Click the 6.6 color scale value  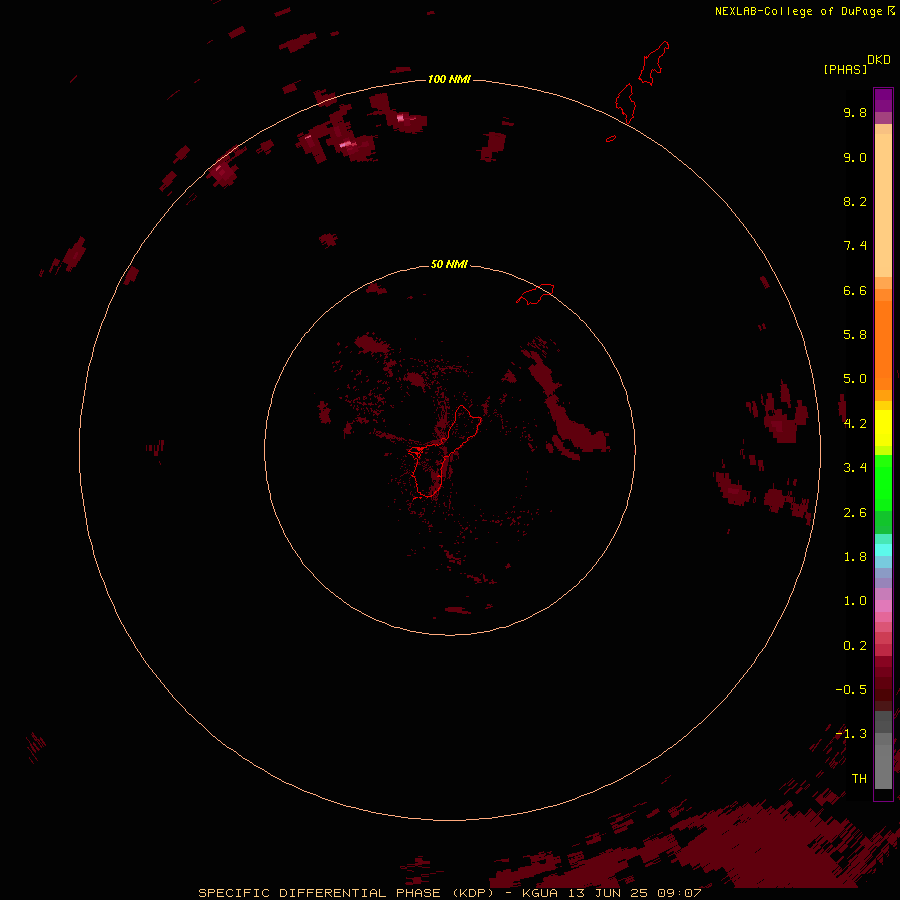[x=855, y=290]
